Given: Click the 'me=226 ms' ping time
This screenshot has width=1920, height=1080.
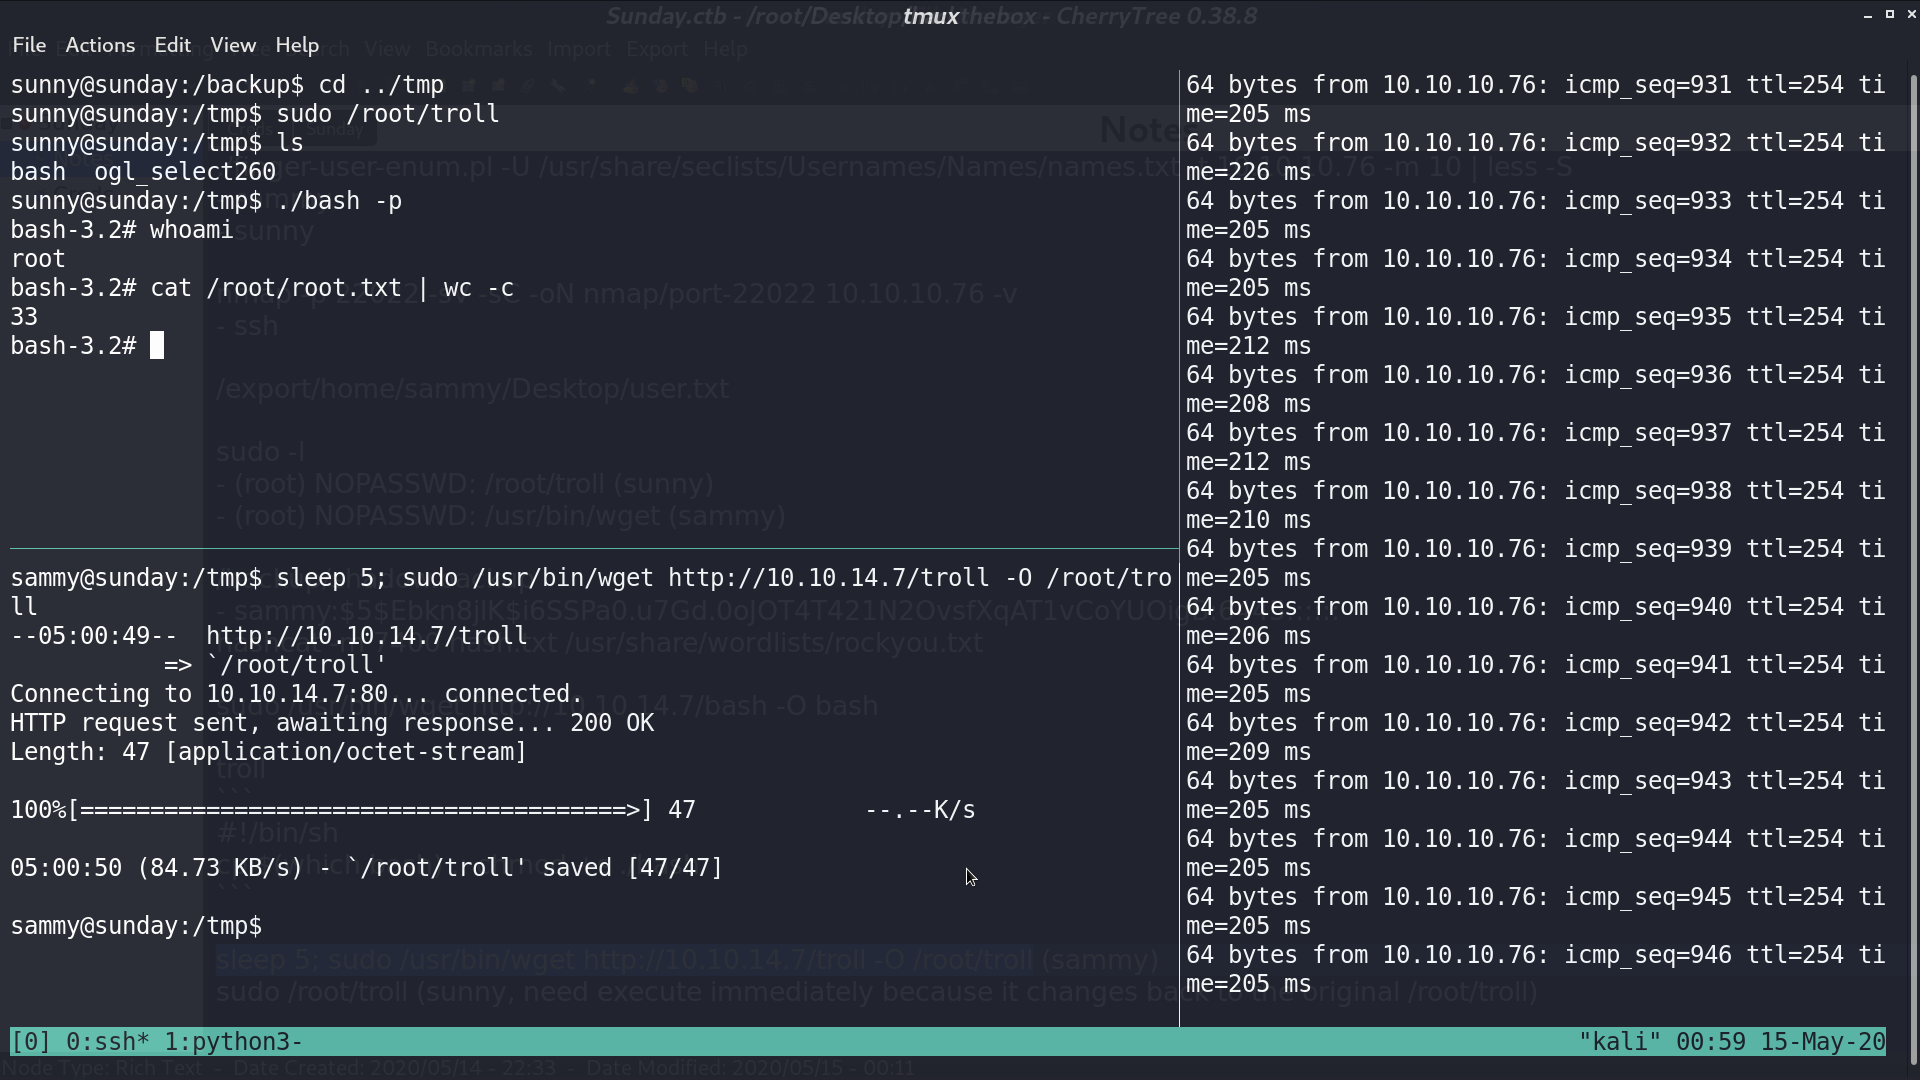Looking at the screenshot, I should click(x=1249, y=172).
